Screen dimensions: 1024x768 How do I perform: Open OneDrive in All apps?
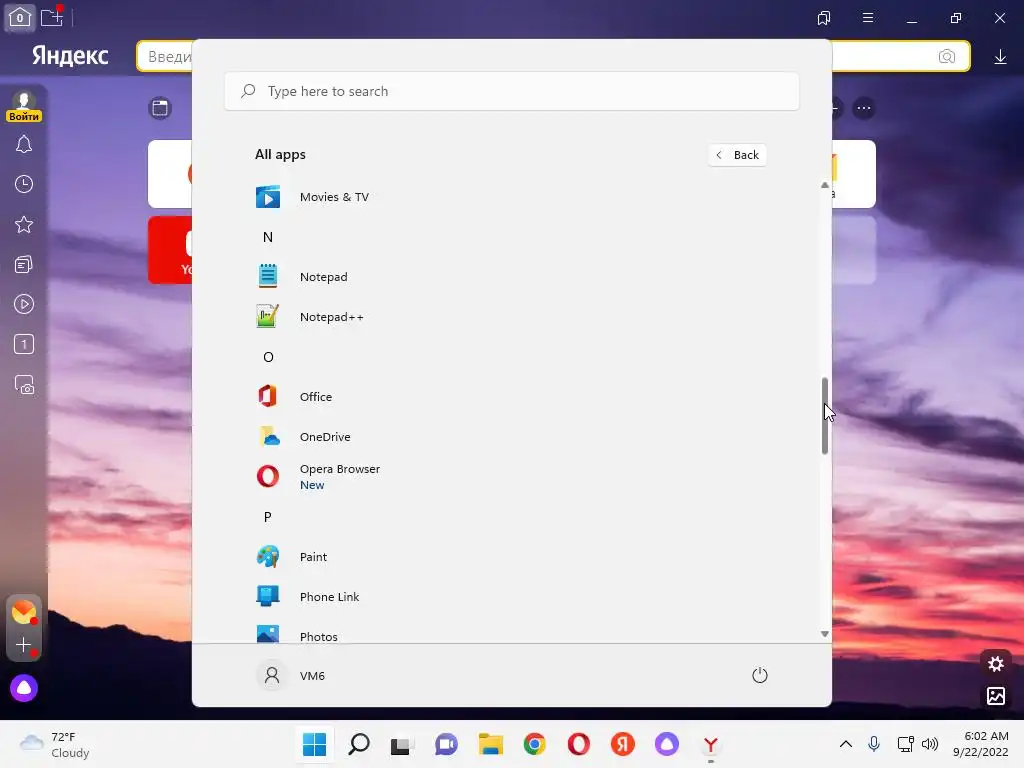point(511,437)
